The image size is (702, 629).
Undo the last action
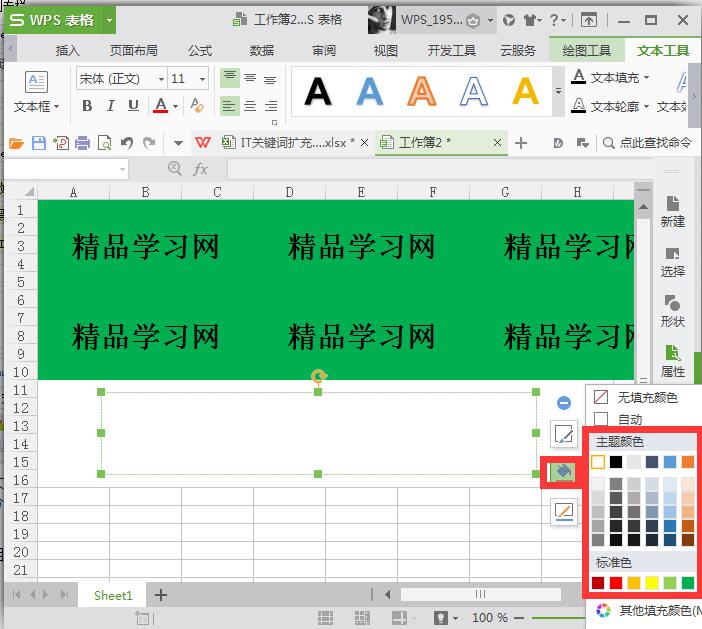click(127, 143)
